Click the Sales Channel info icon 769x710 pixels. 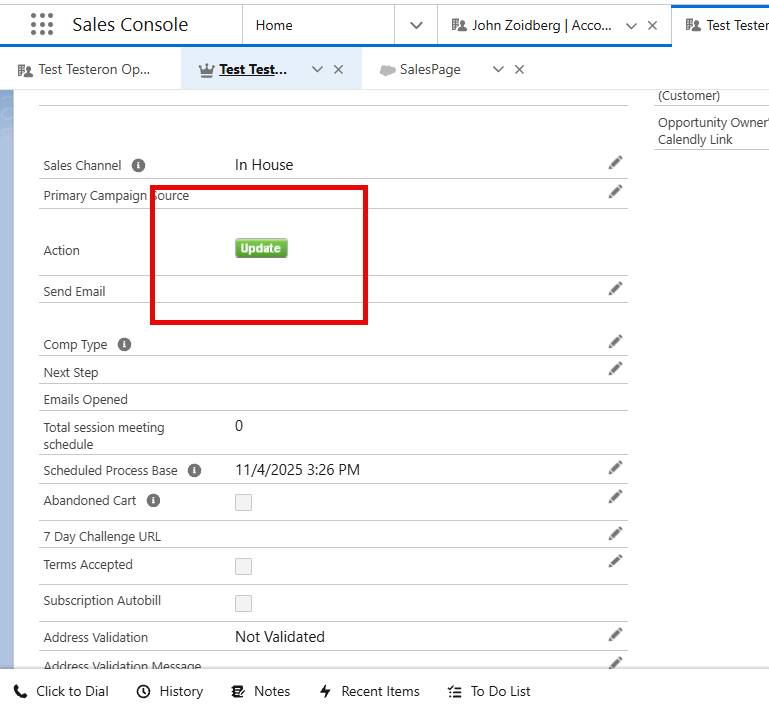(138, 166)
